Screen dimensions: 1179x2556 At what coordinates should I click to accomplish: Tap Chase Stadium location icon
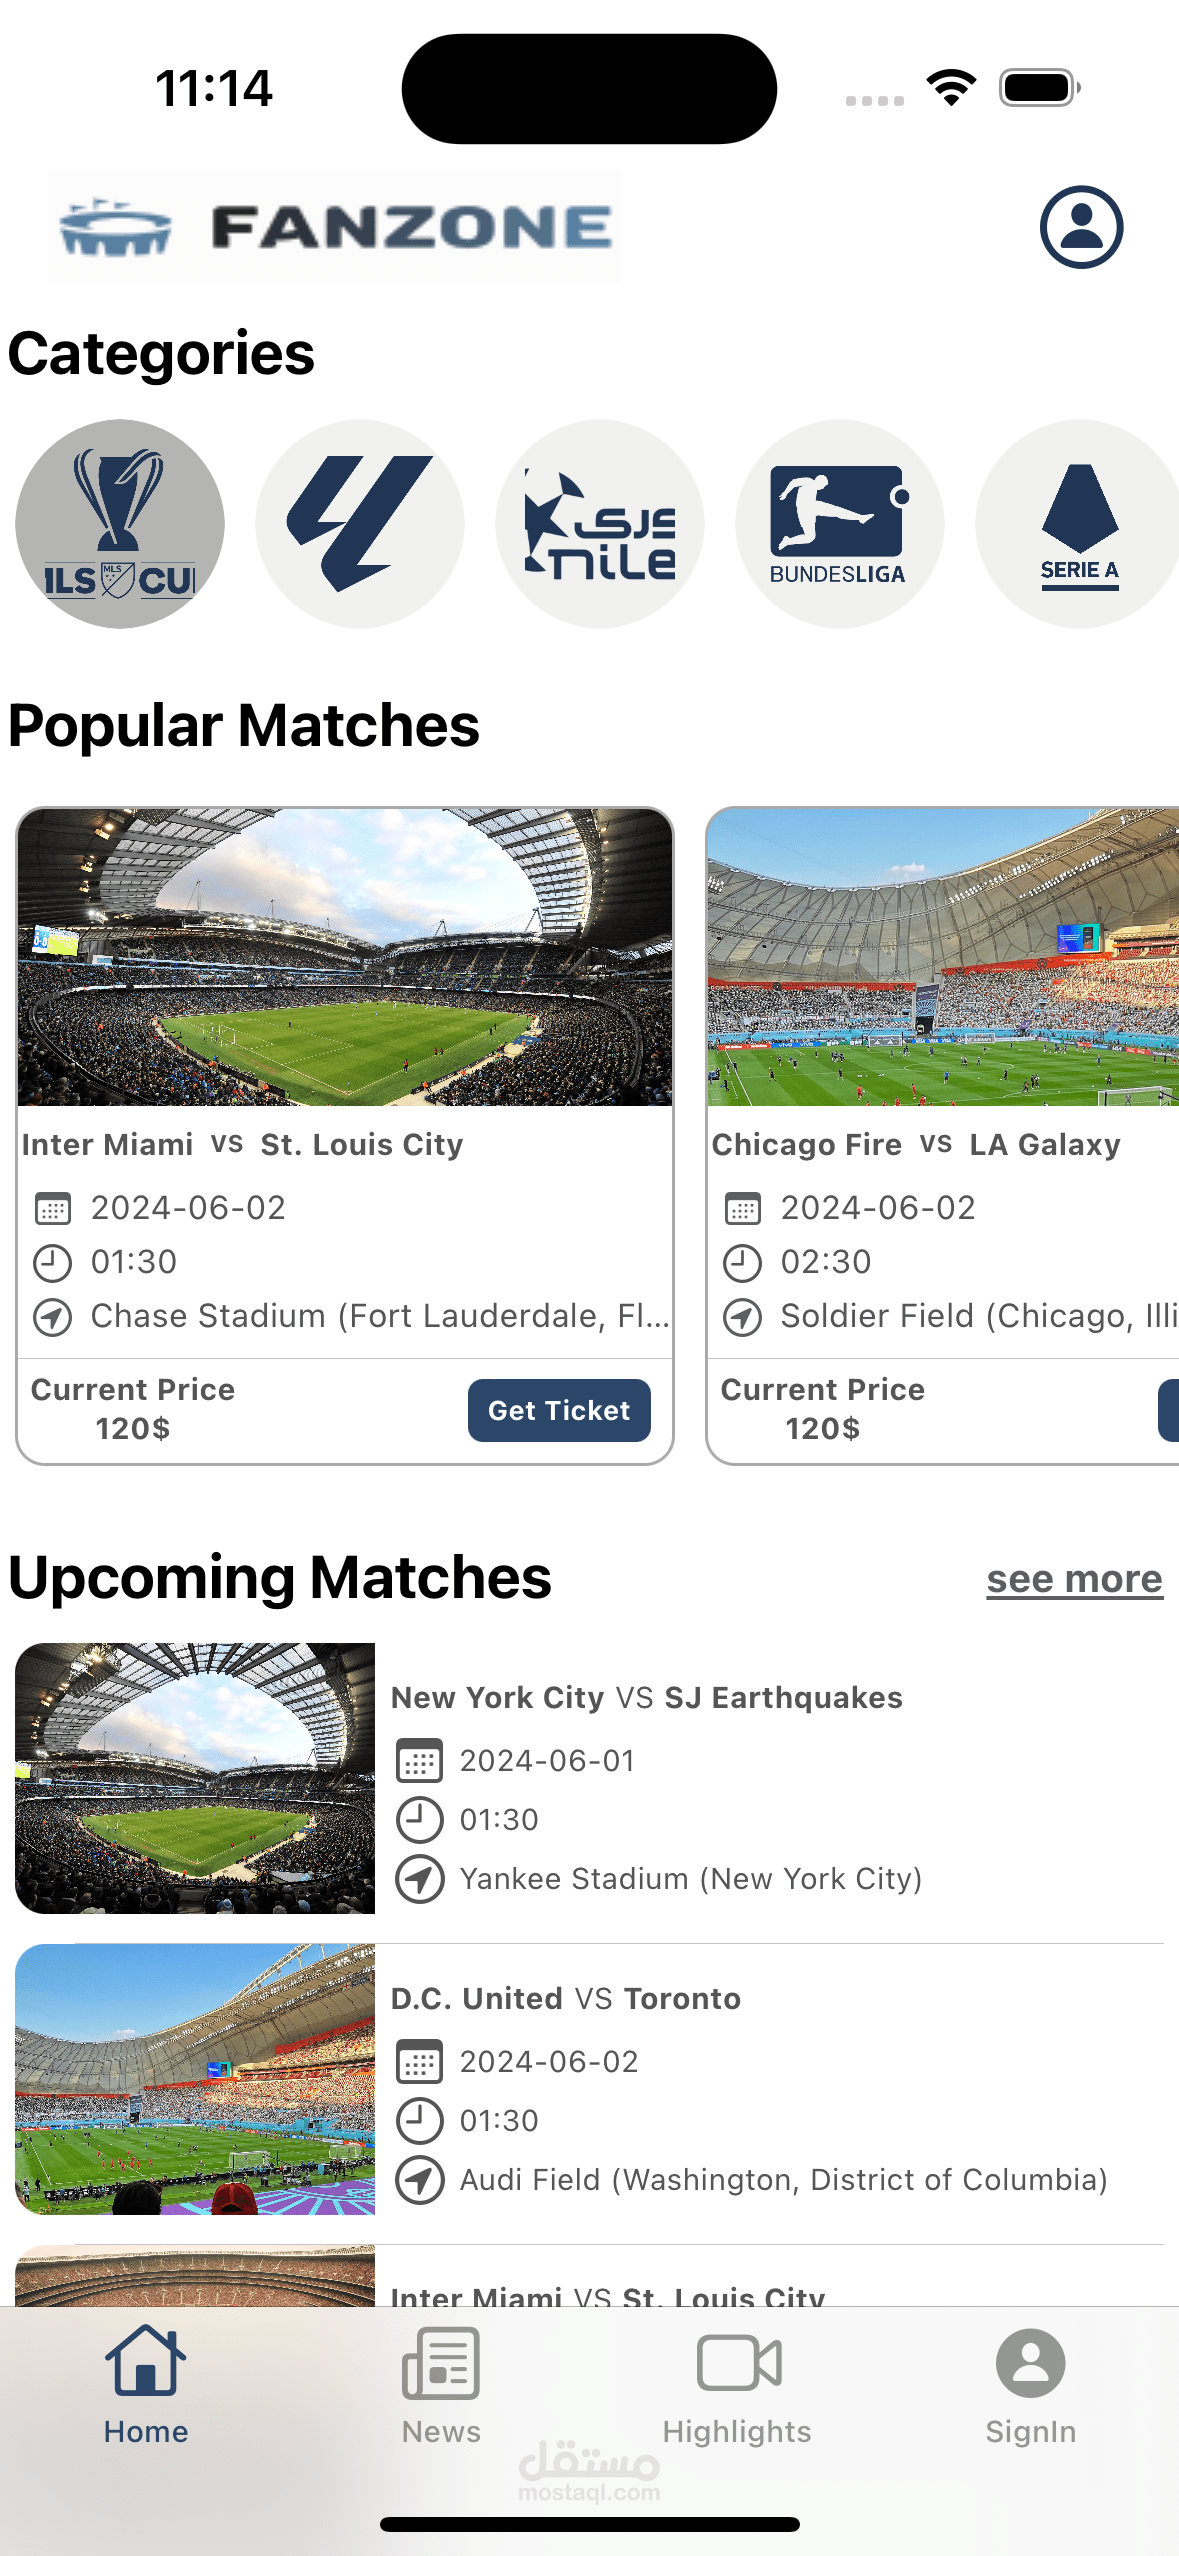coord(52,1317)
